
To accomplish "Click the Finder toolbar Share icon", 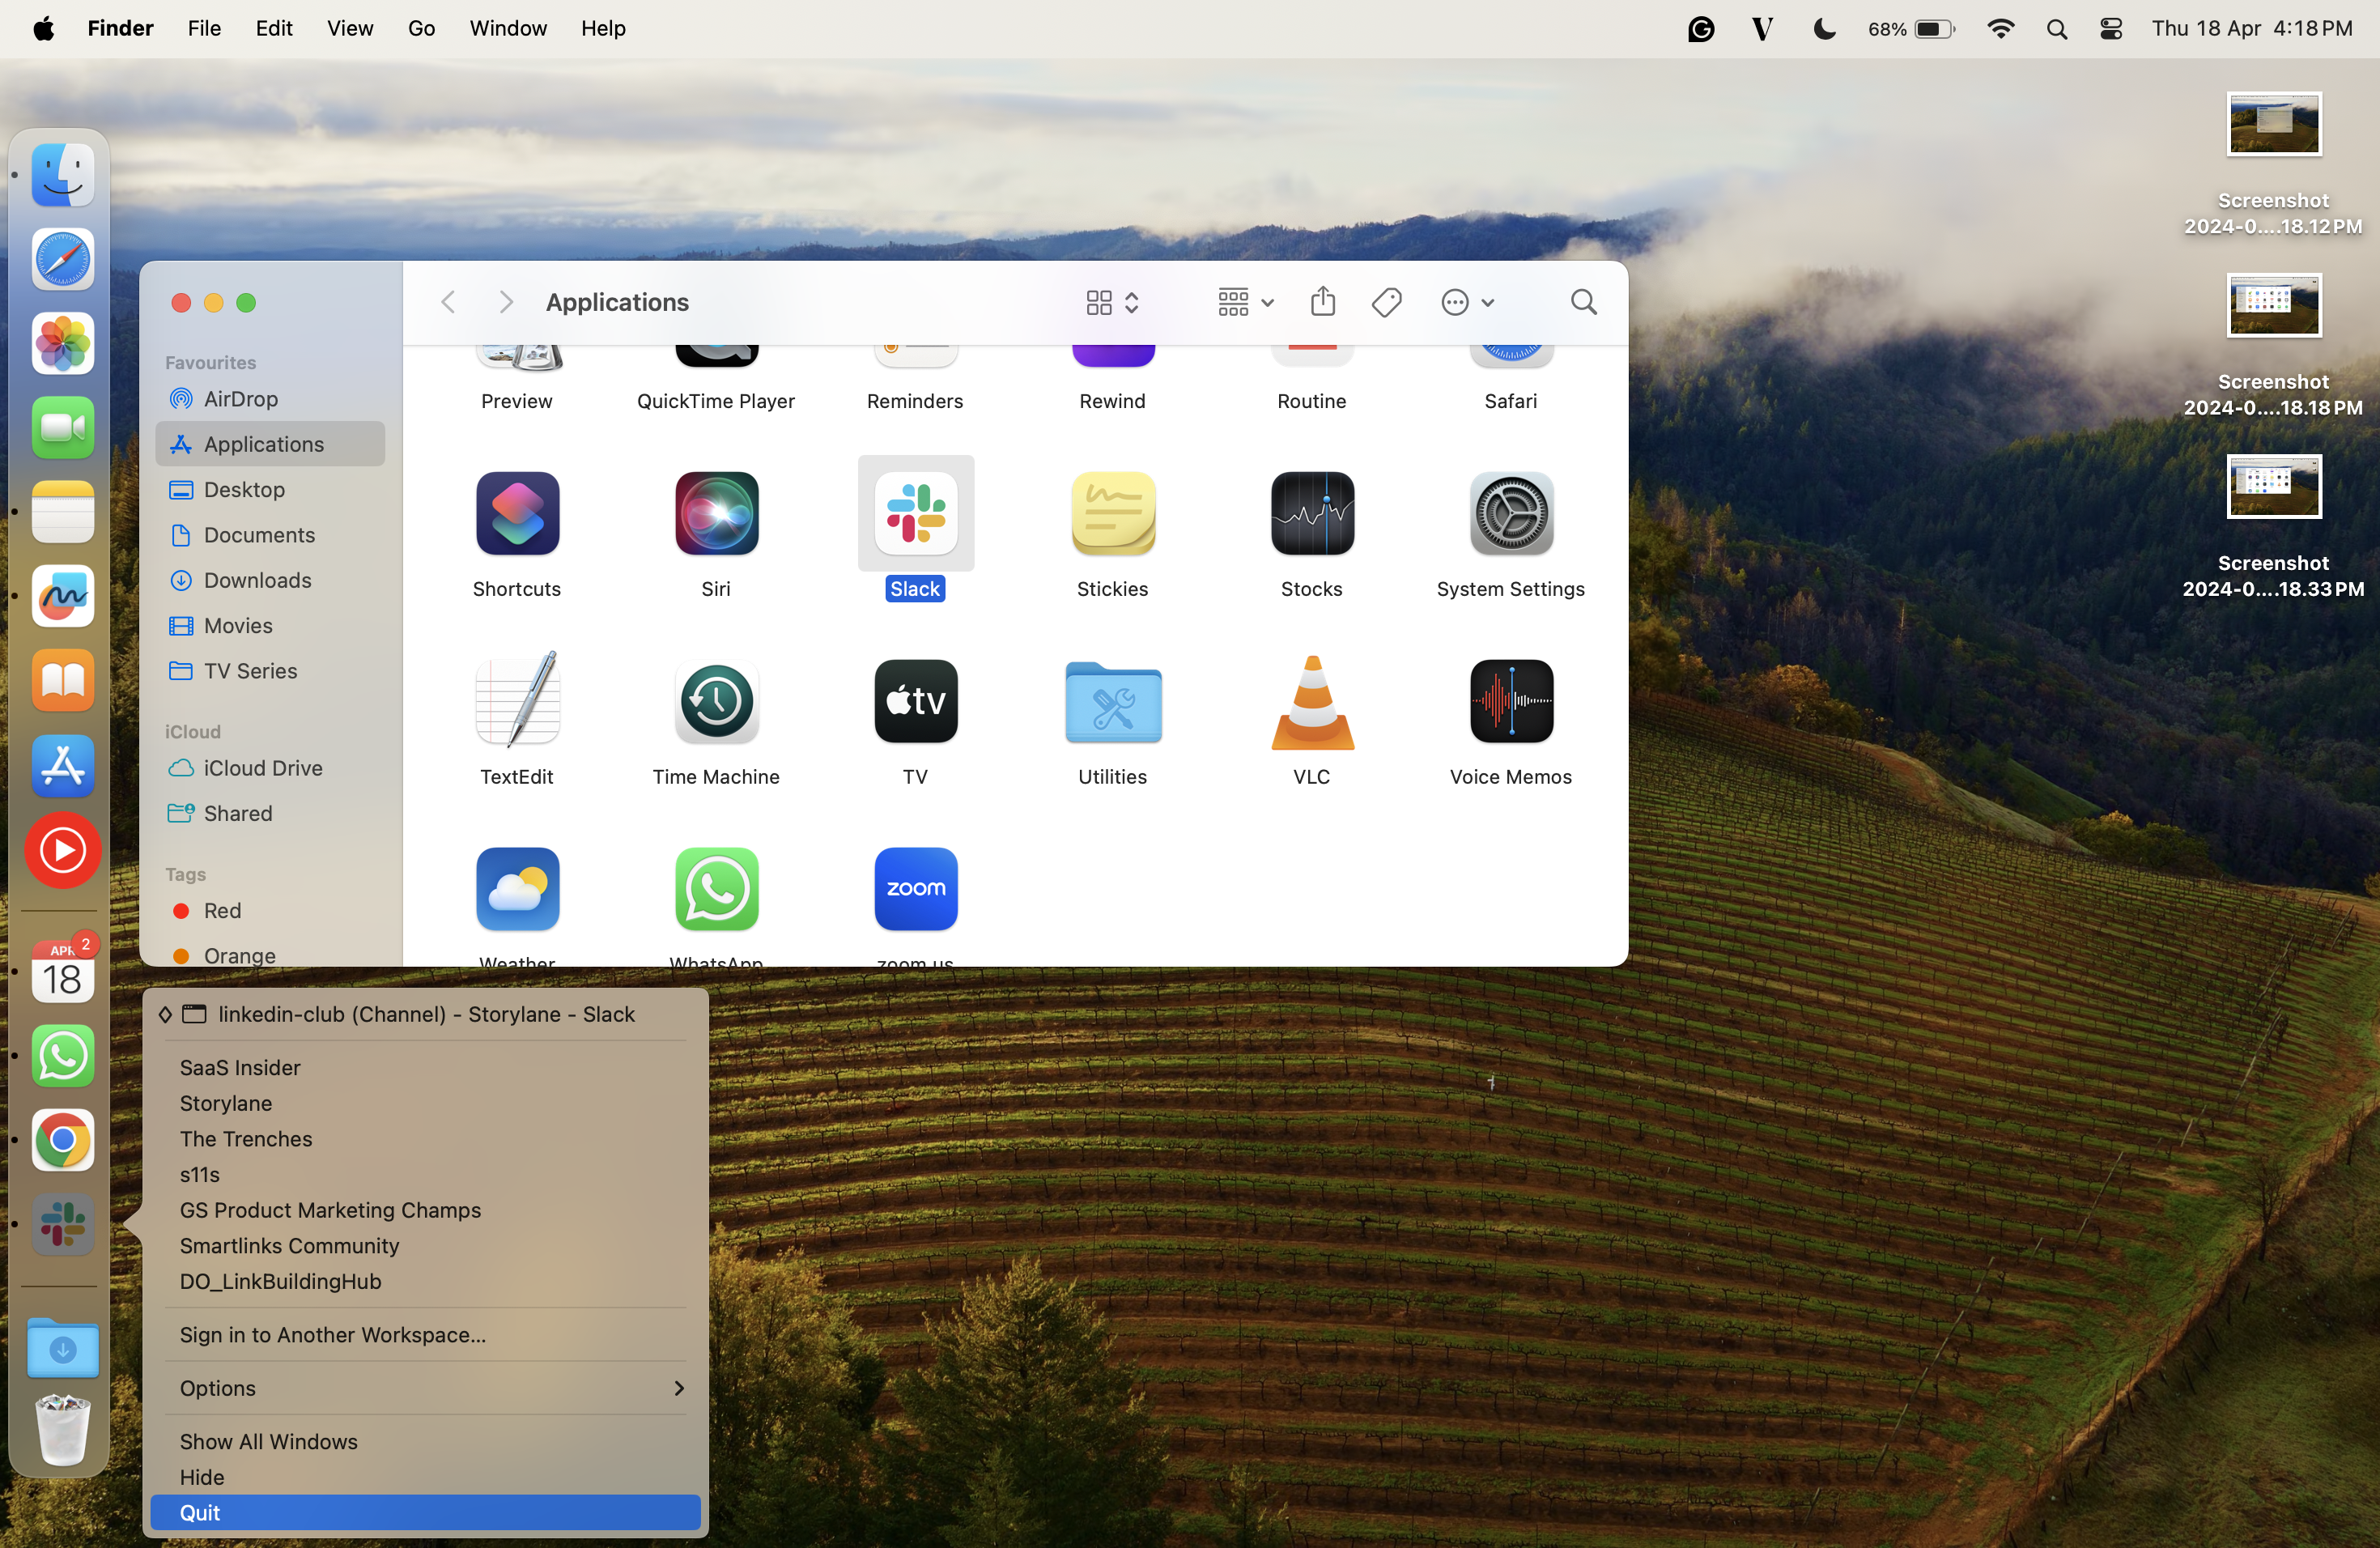I will point(1322,302).
